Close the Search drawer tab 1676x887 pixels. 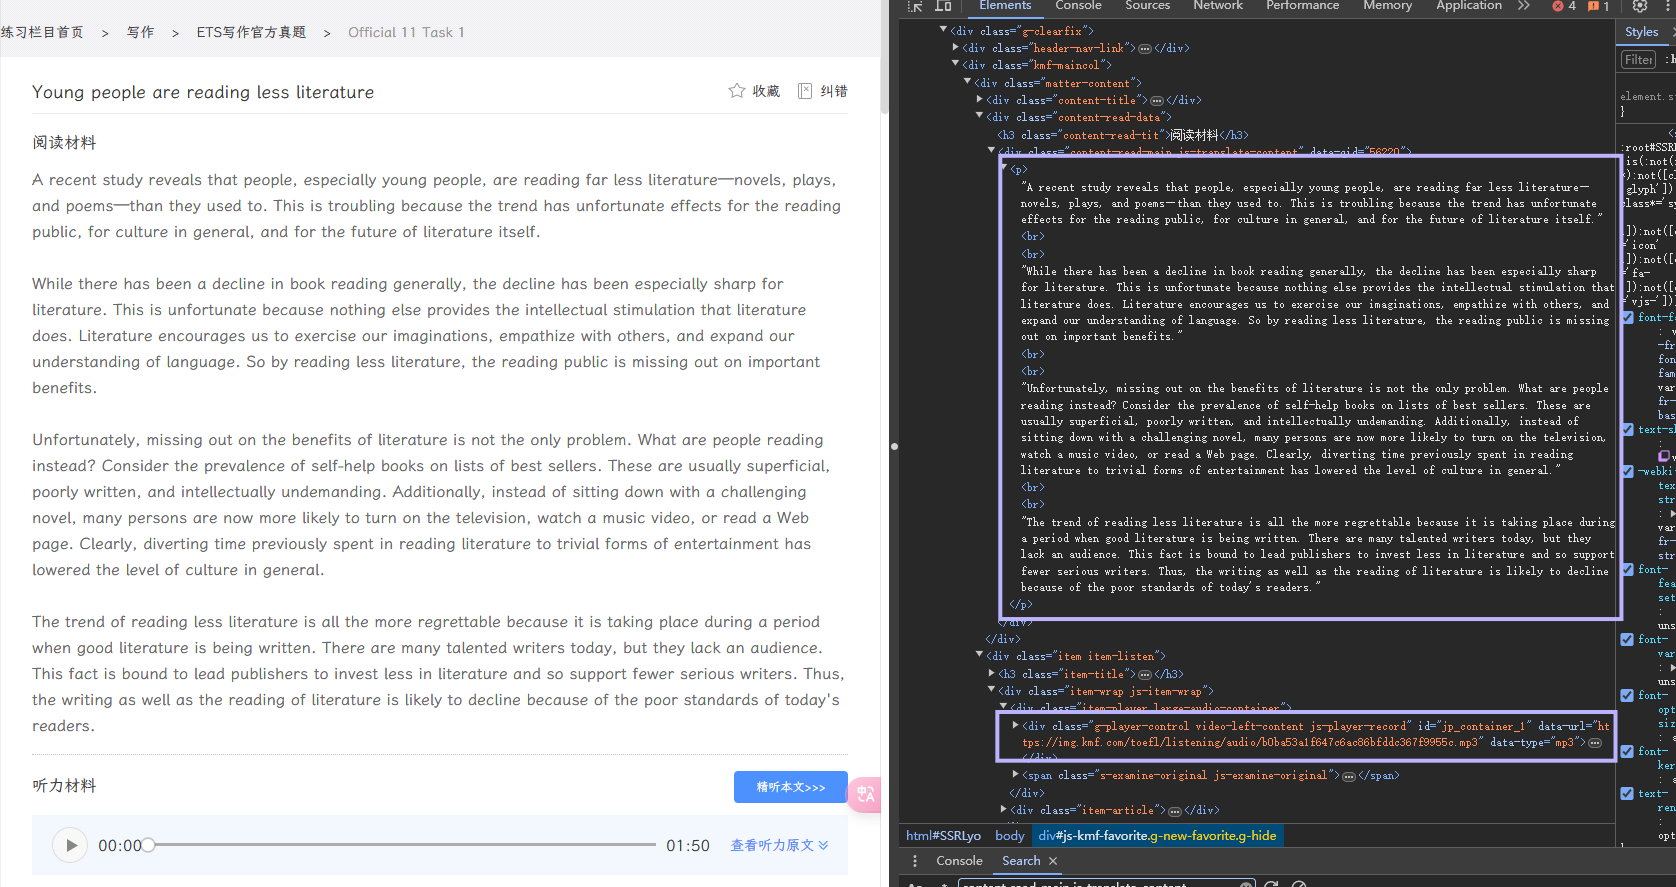coord(1053,861)
